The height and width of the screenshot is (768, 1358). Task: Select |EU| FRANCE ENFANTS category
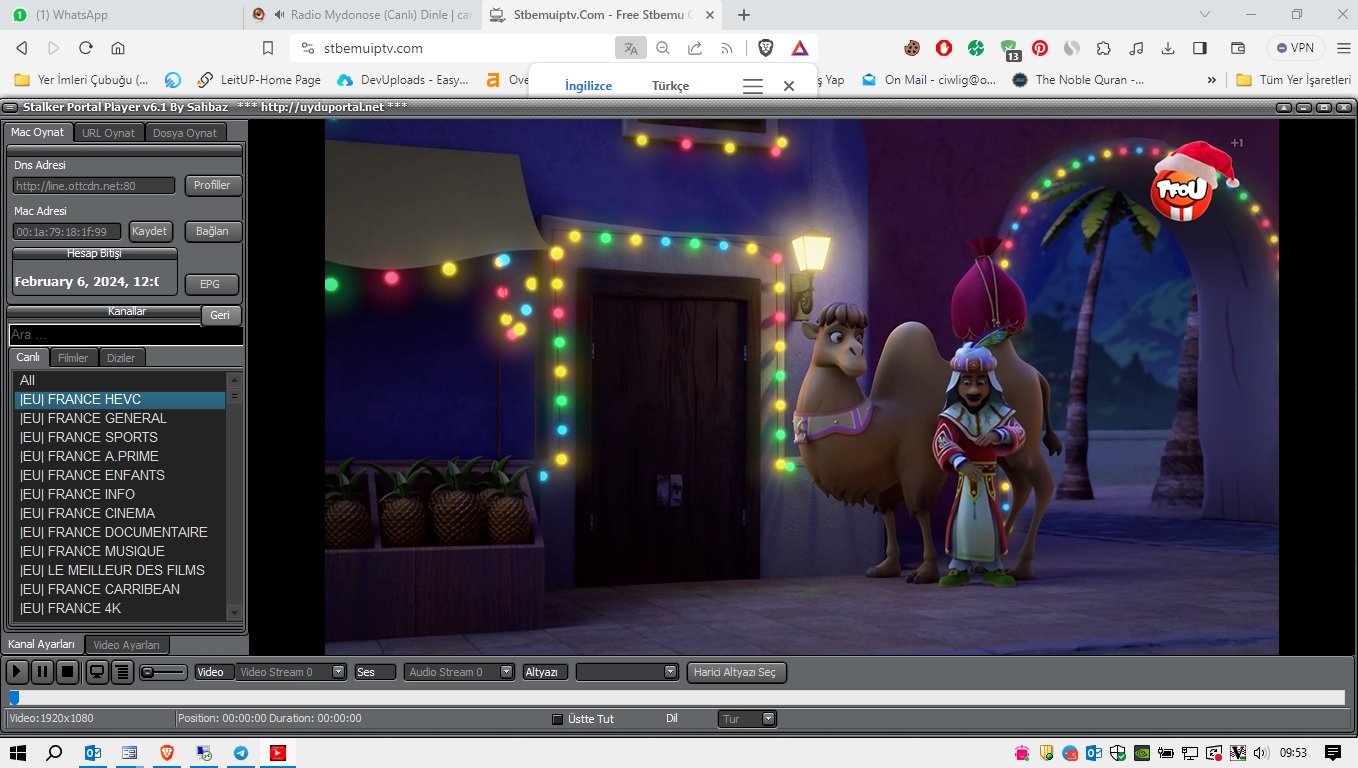(119, 475)
